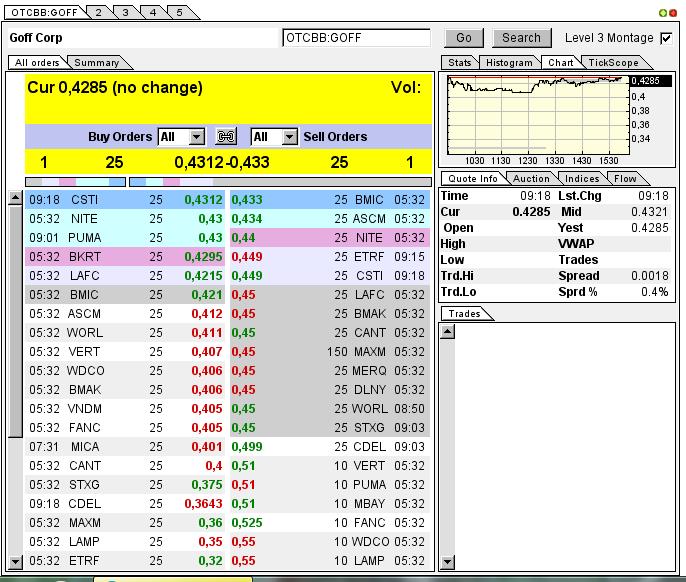
Task: Click best bid/offer 0,4312-0,433 summary
Action: [x=222, y=162]
